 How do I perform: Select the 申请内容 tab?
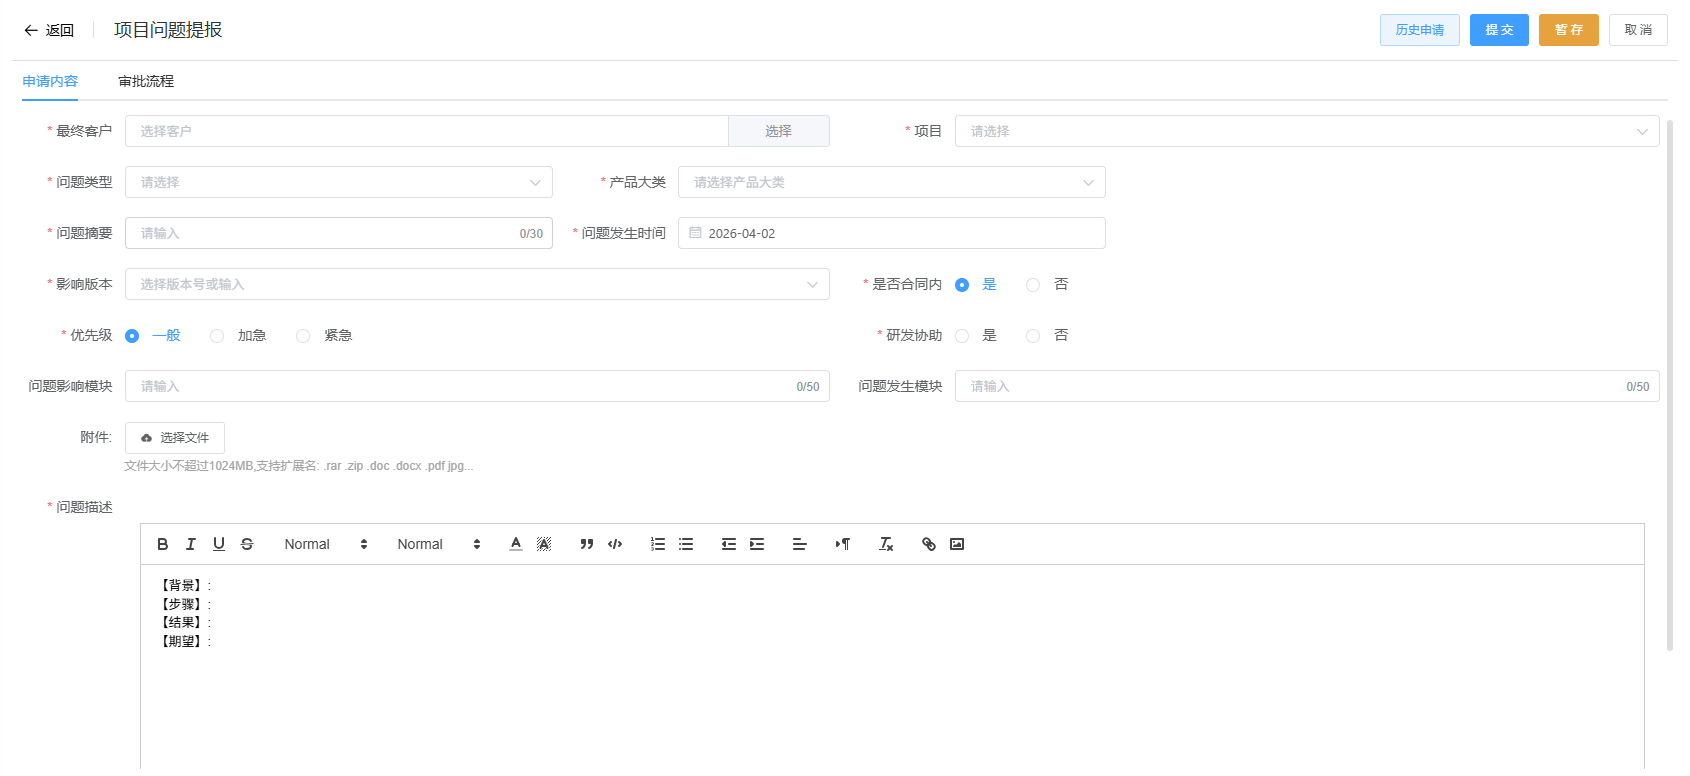[x=50, y=81]
